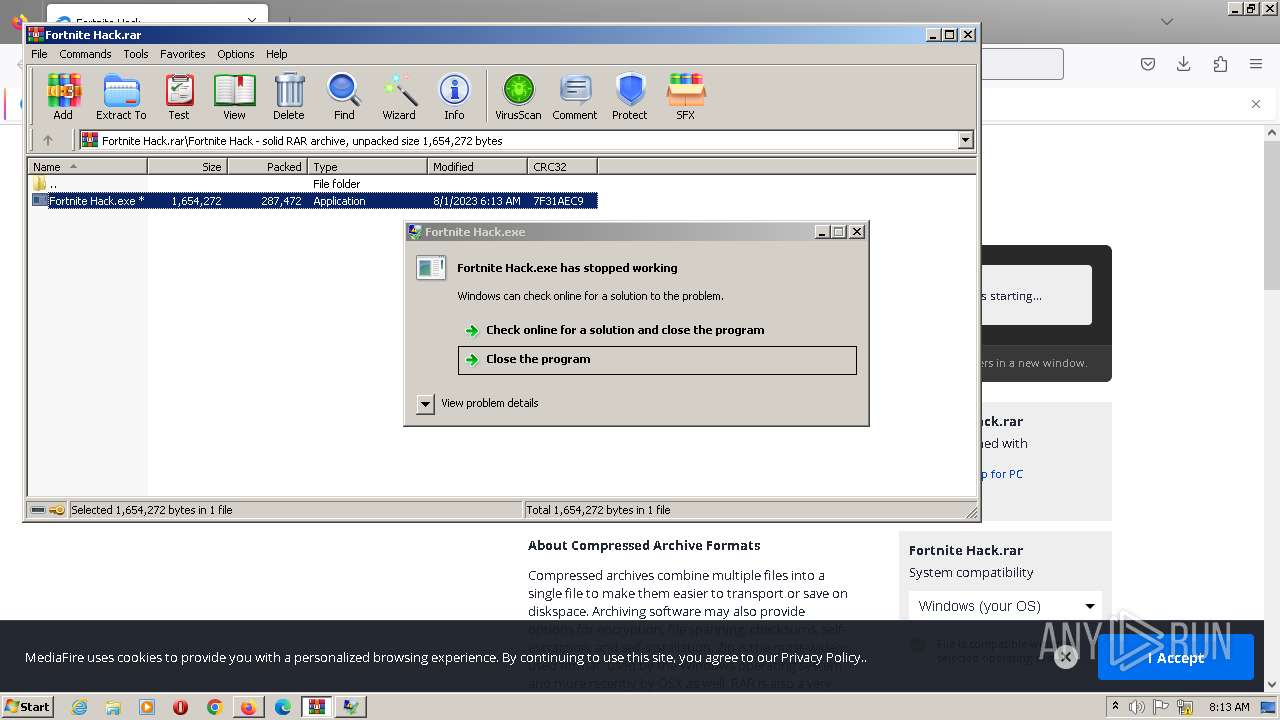
Task: Sort by the Size column header
Action: 188,167
